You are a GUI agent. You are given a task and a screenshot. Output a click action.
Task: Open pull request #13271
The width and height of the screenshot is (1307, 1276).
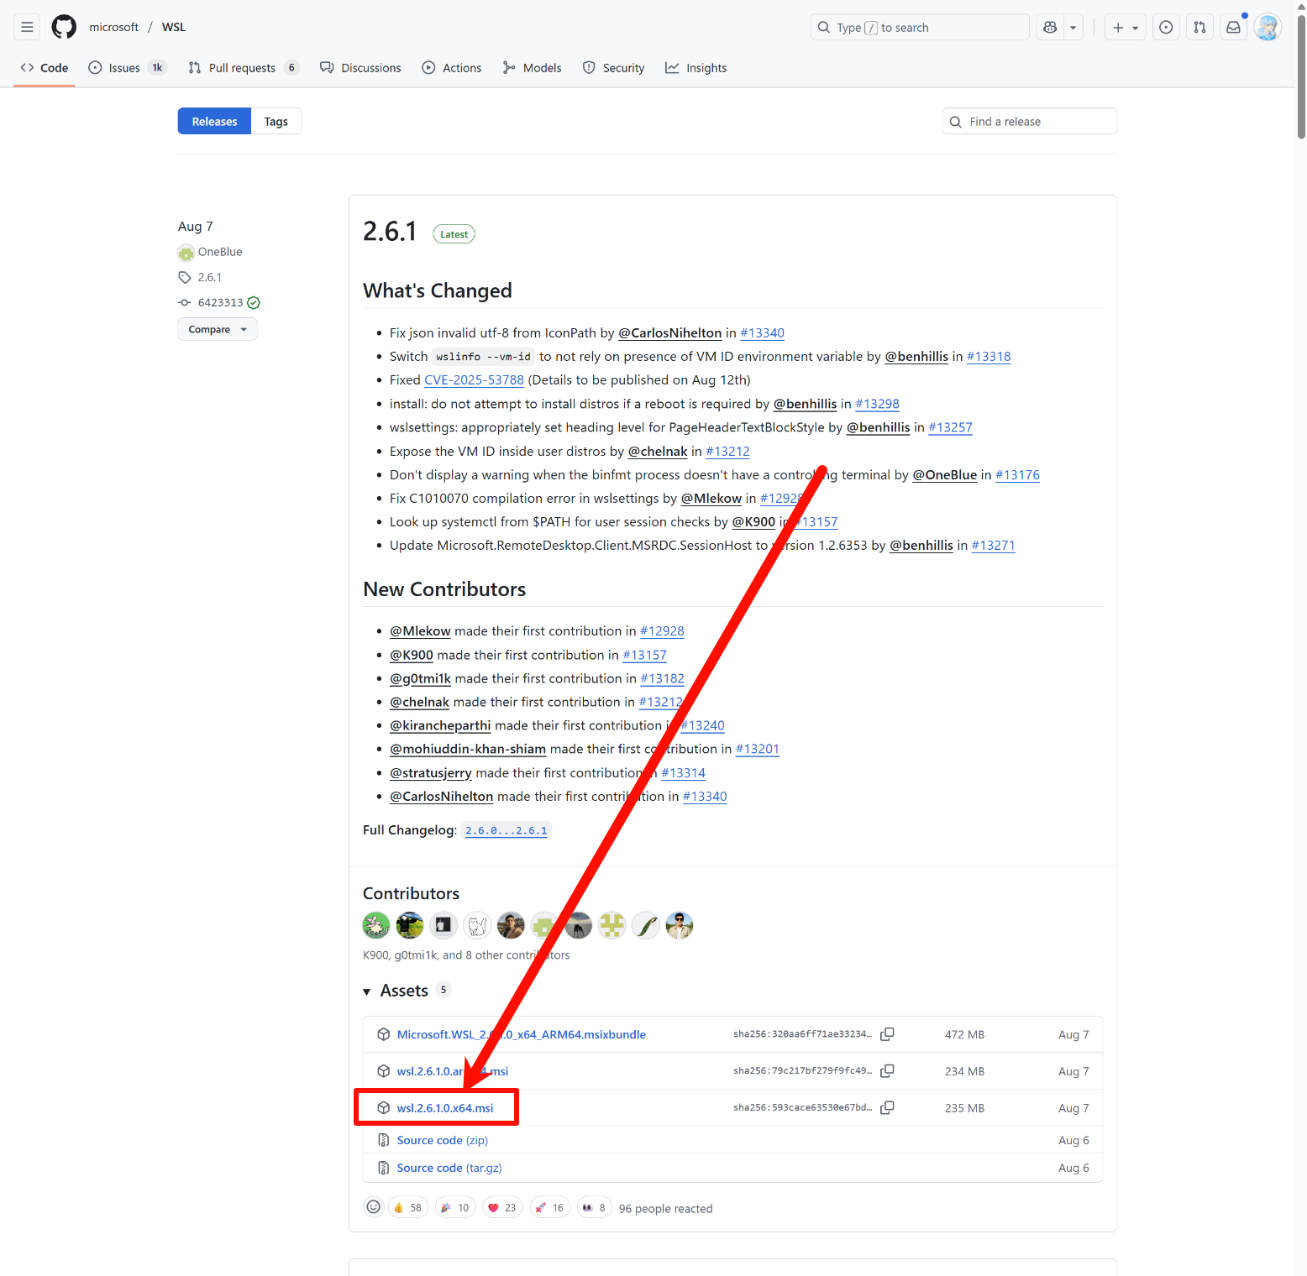[993, 545]
